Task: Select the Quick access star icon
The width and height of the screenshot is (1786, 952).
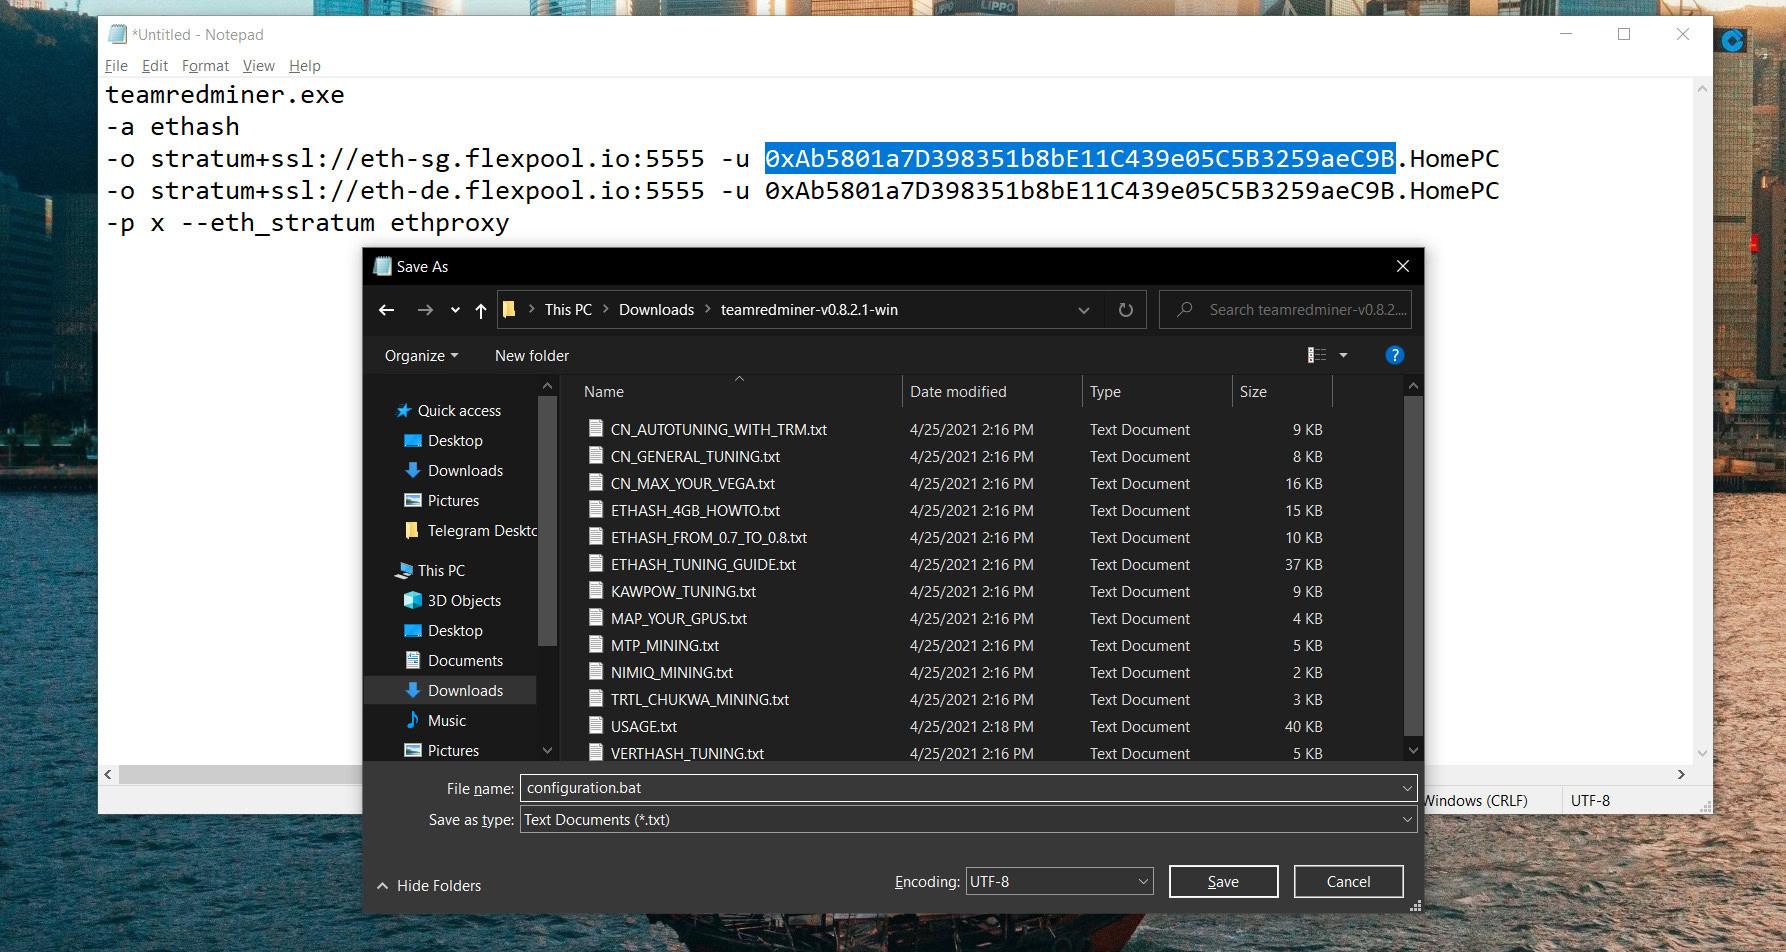Action: (404, 411)
